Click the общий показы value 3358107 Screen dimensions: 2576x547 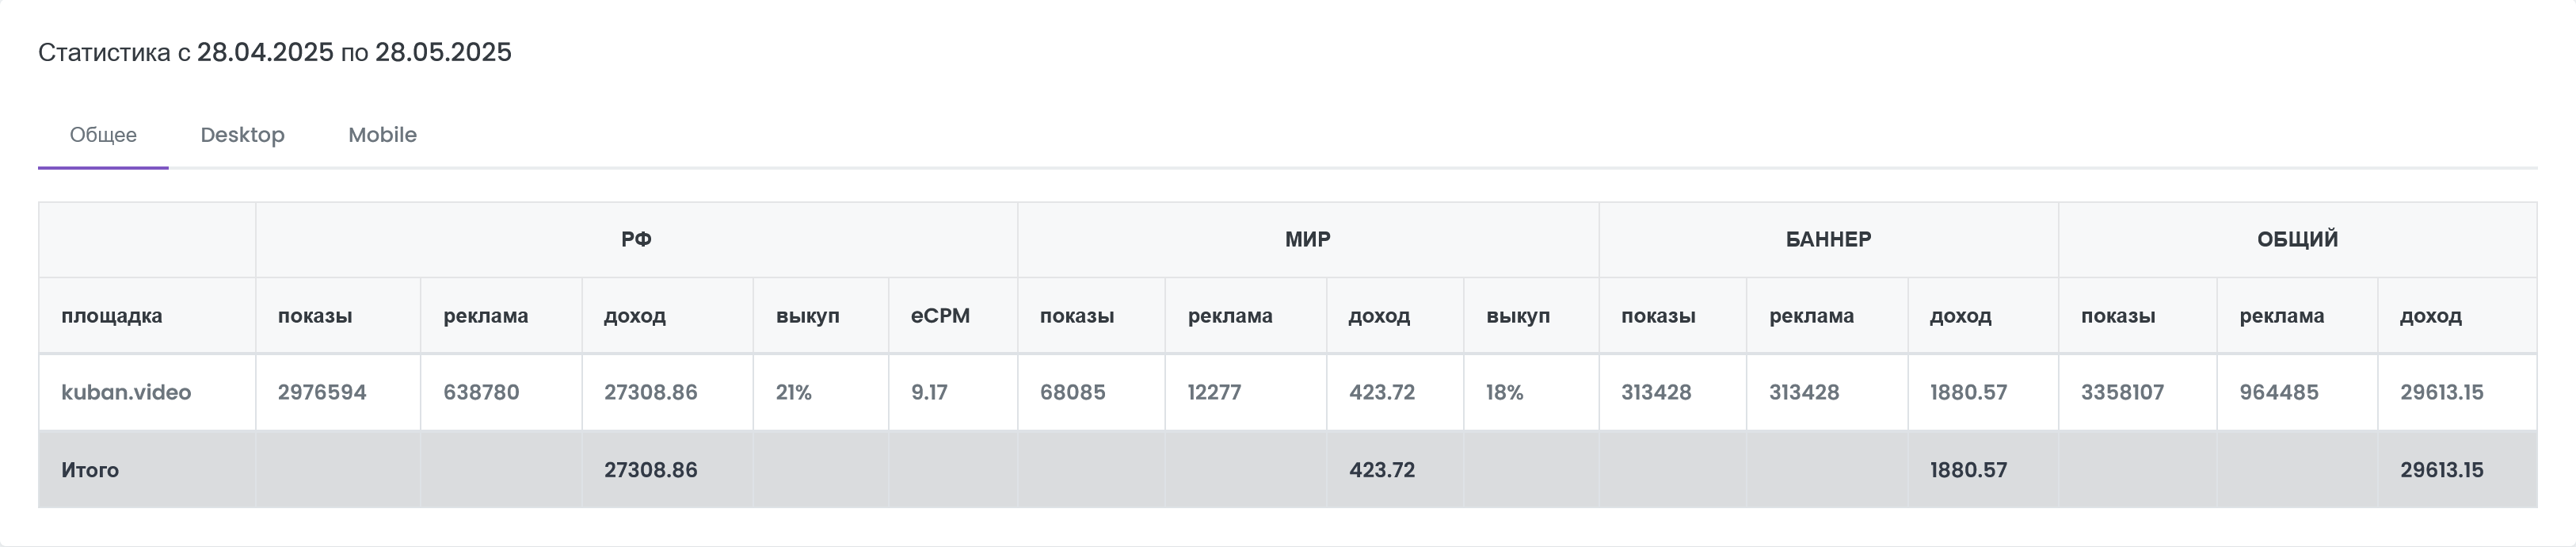[2122, 392]
